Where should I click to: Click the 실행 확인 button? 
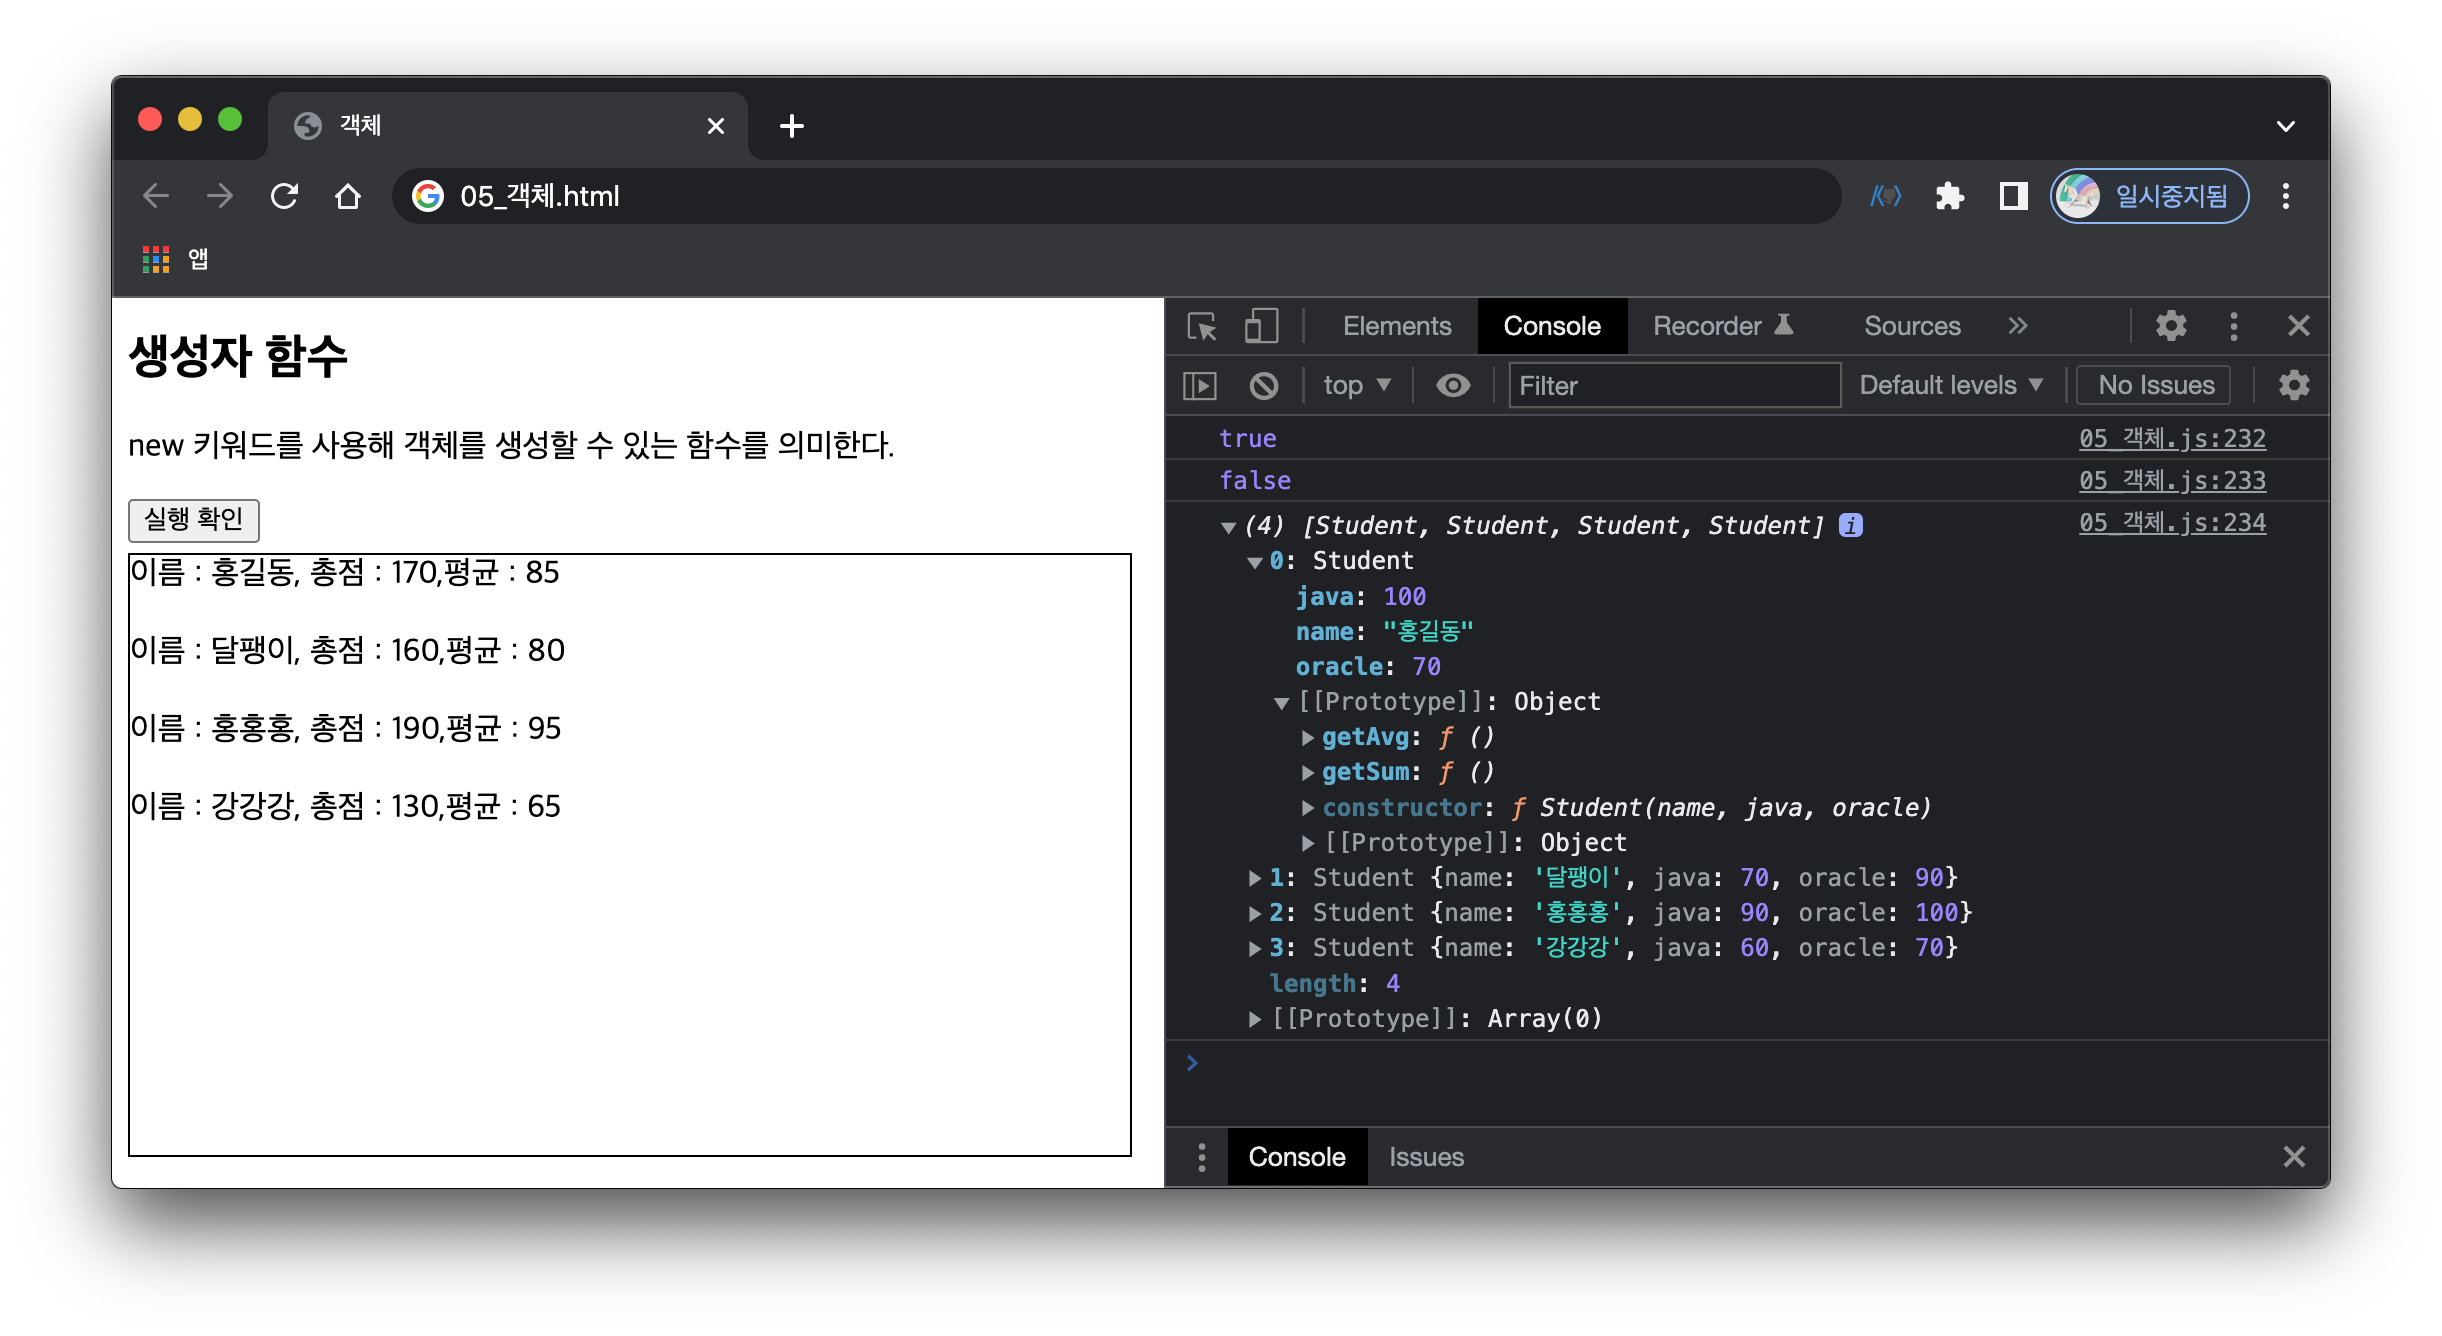coord(194,519)
